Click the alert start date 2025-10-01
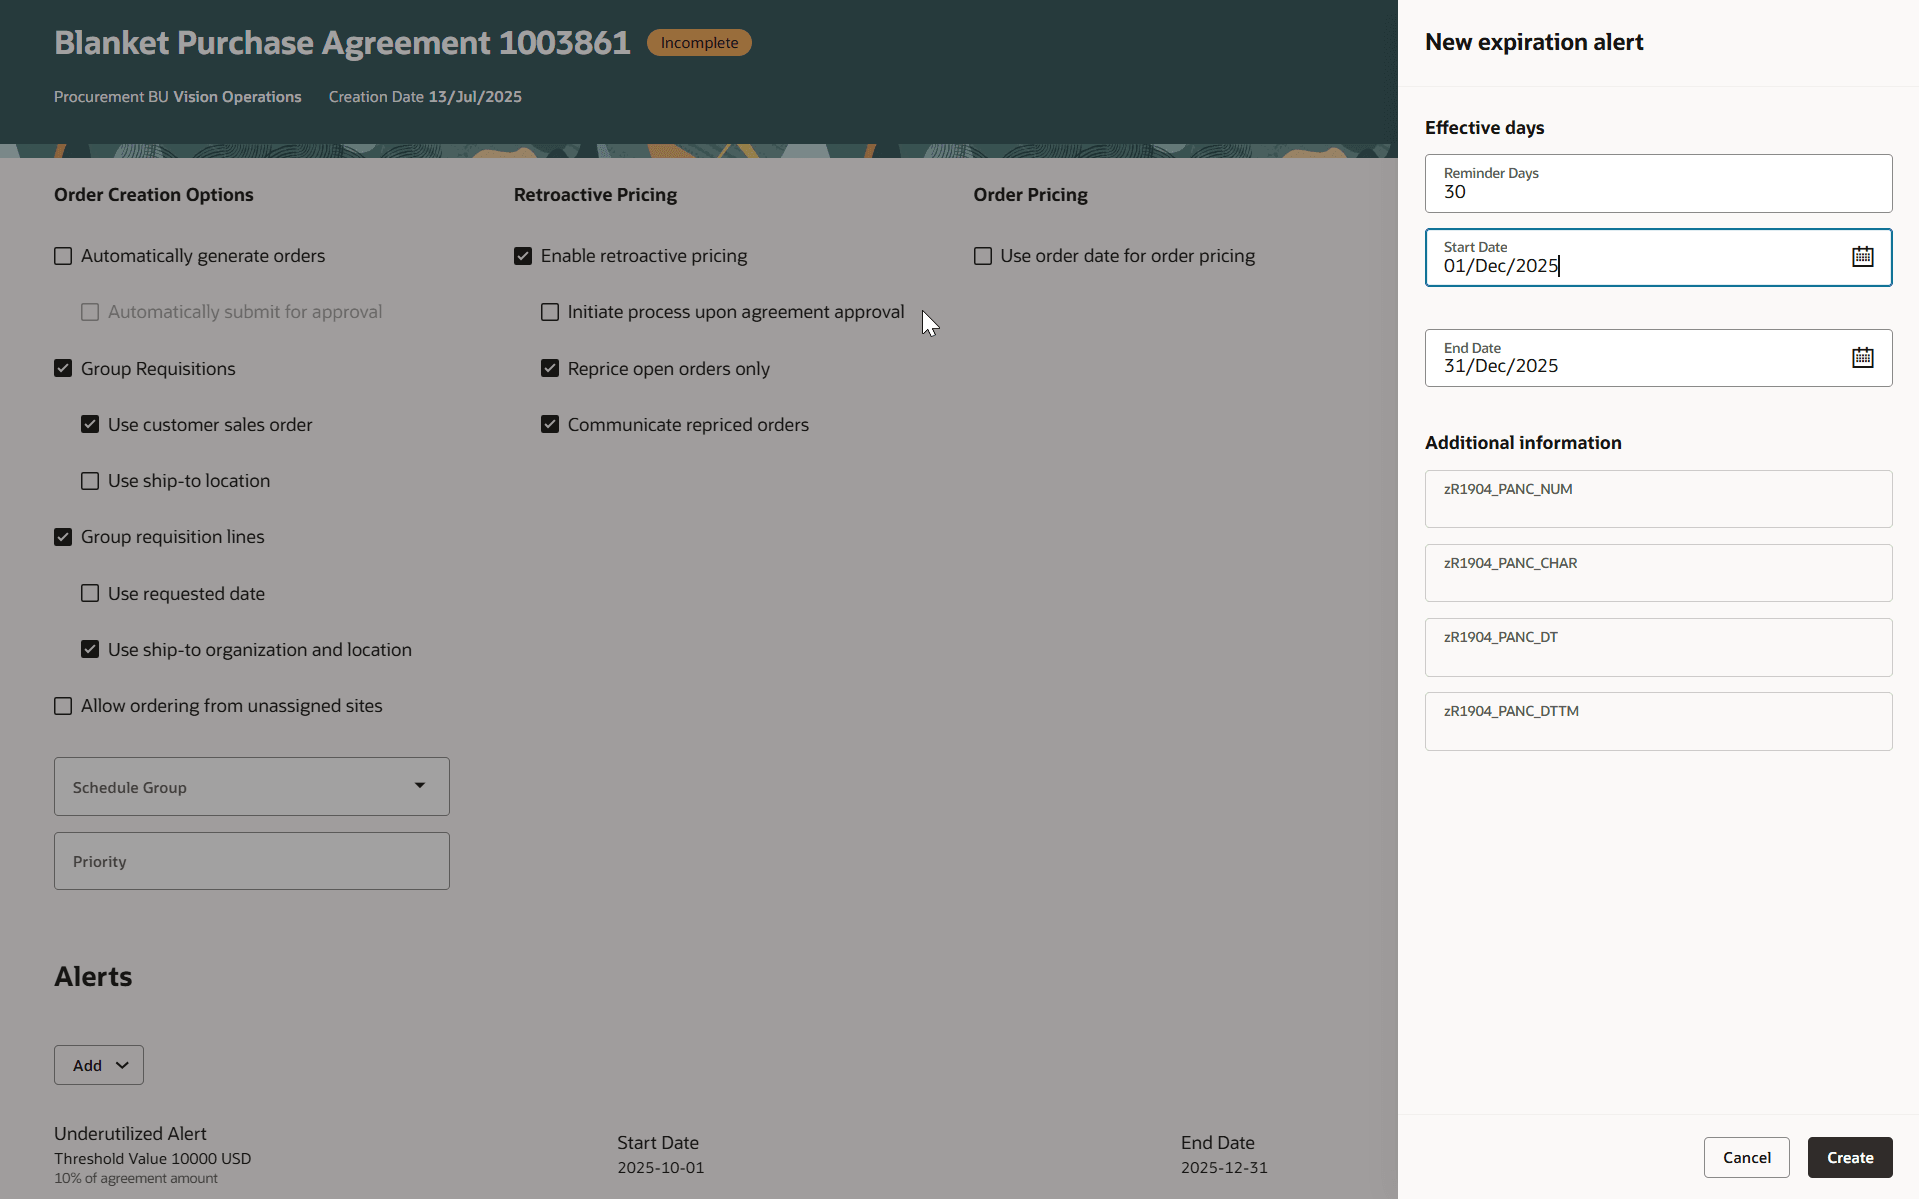The width and height of the screenshot is (1919, 1199). (660, 1167)
